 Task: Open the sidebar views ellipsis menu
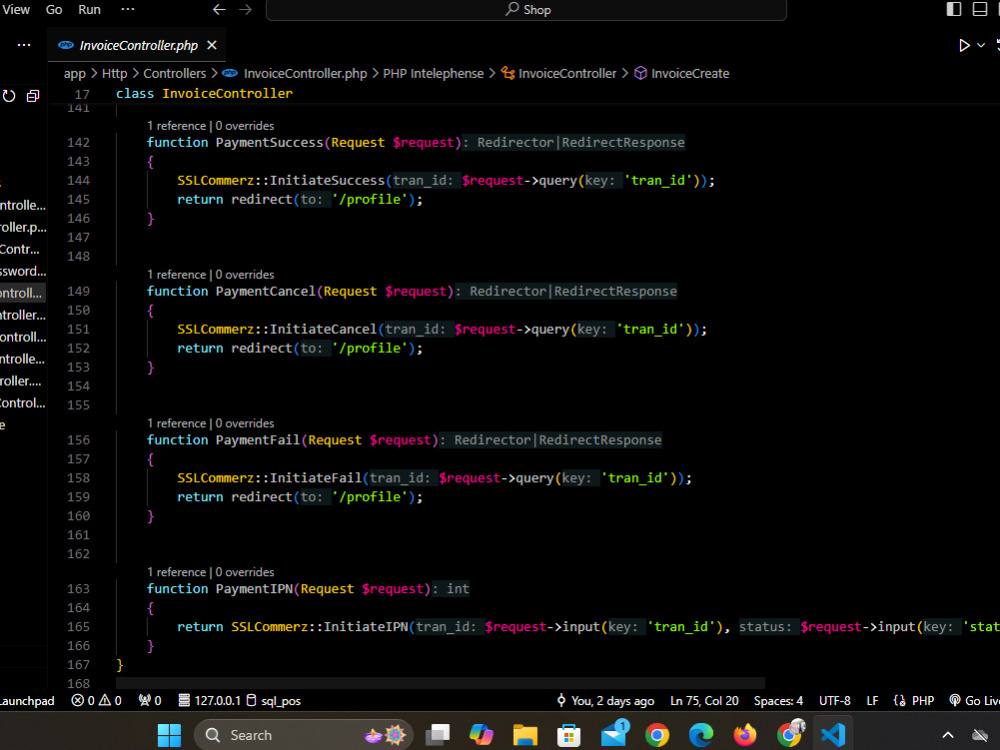tap(24, 45)
